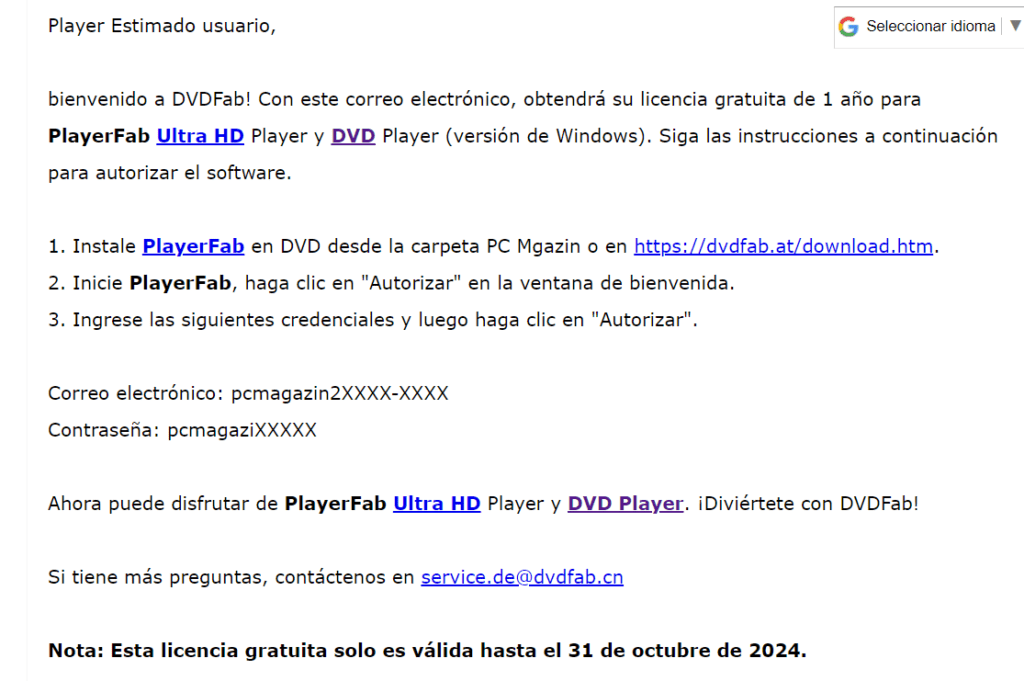Click the greeting "Player Estimado usuario,"
Screen dimensions: 1024x681
coord(162,26)
